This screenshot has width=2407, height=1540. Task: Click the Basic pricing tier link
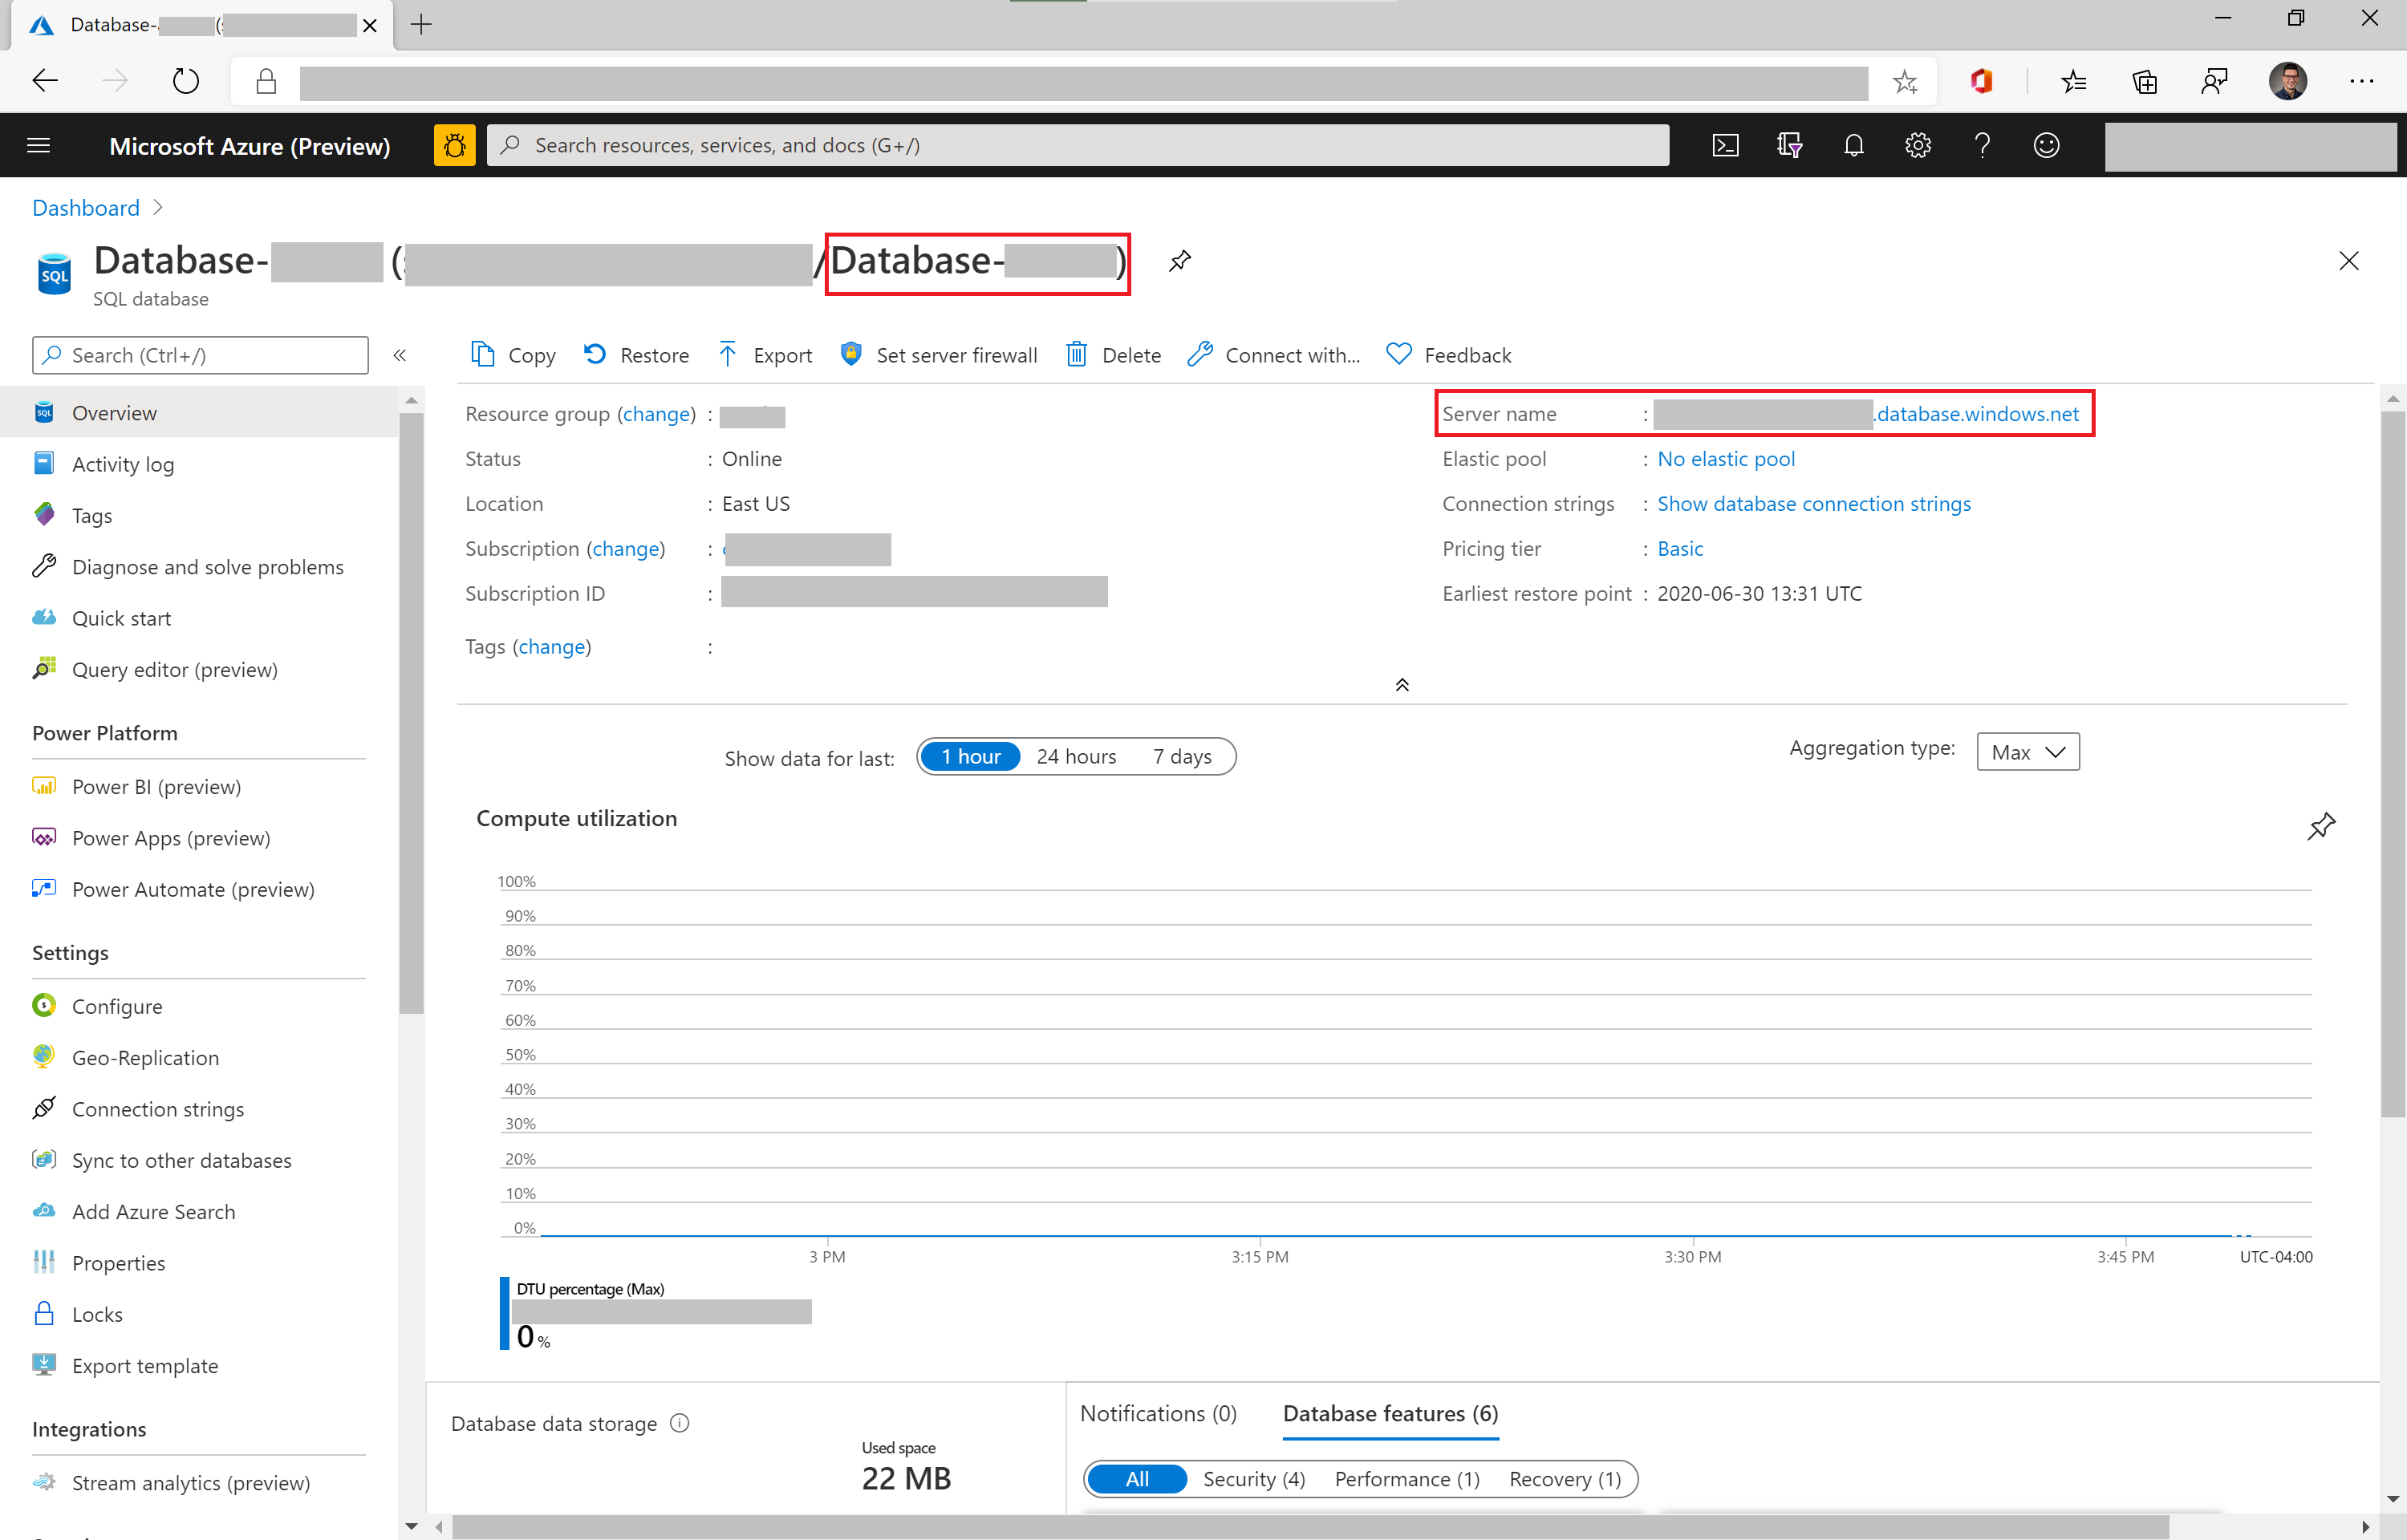coord(1679,549)
